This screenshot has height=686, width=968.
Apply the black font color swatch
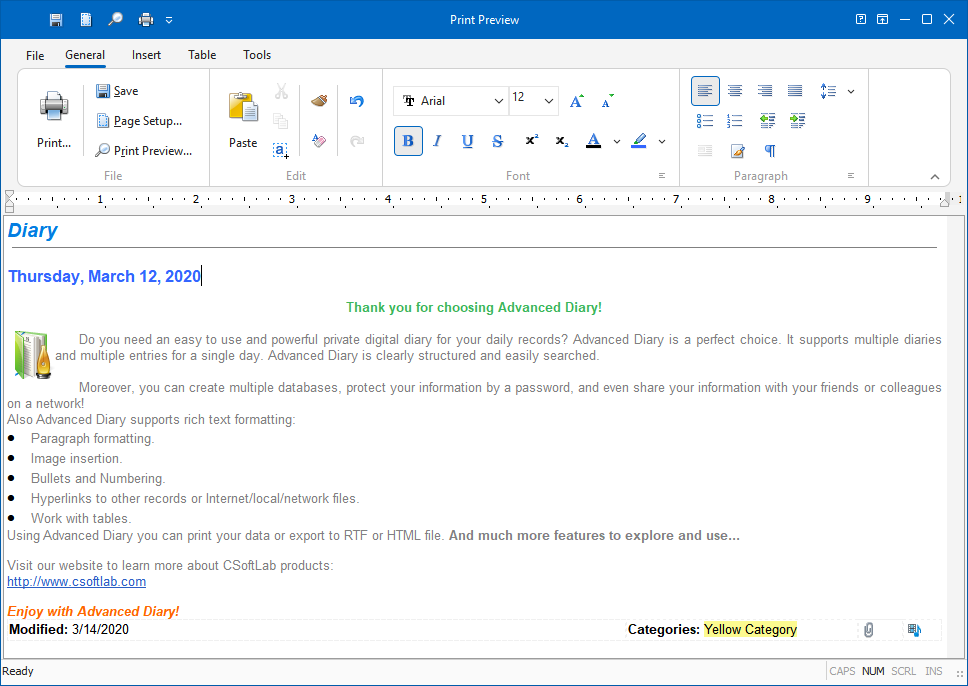coord(594,141)
